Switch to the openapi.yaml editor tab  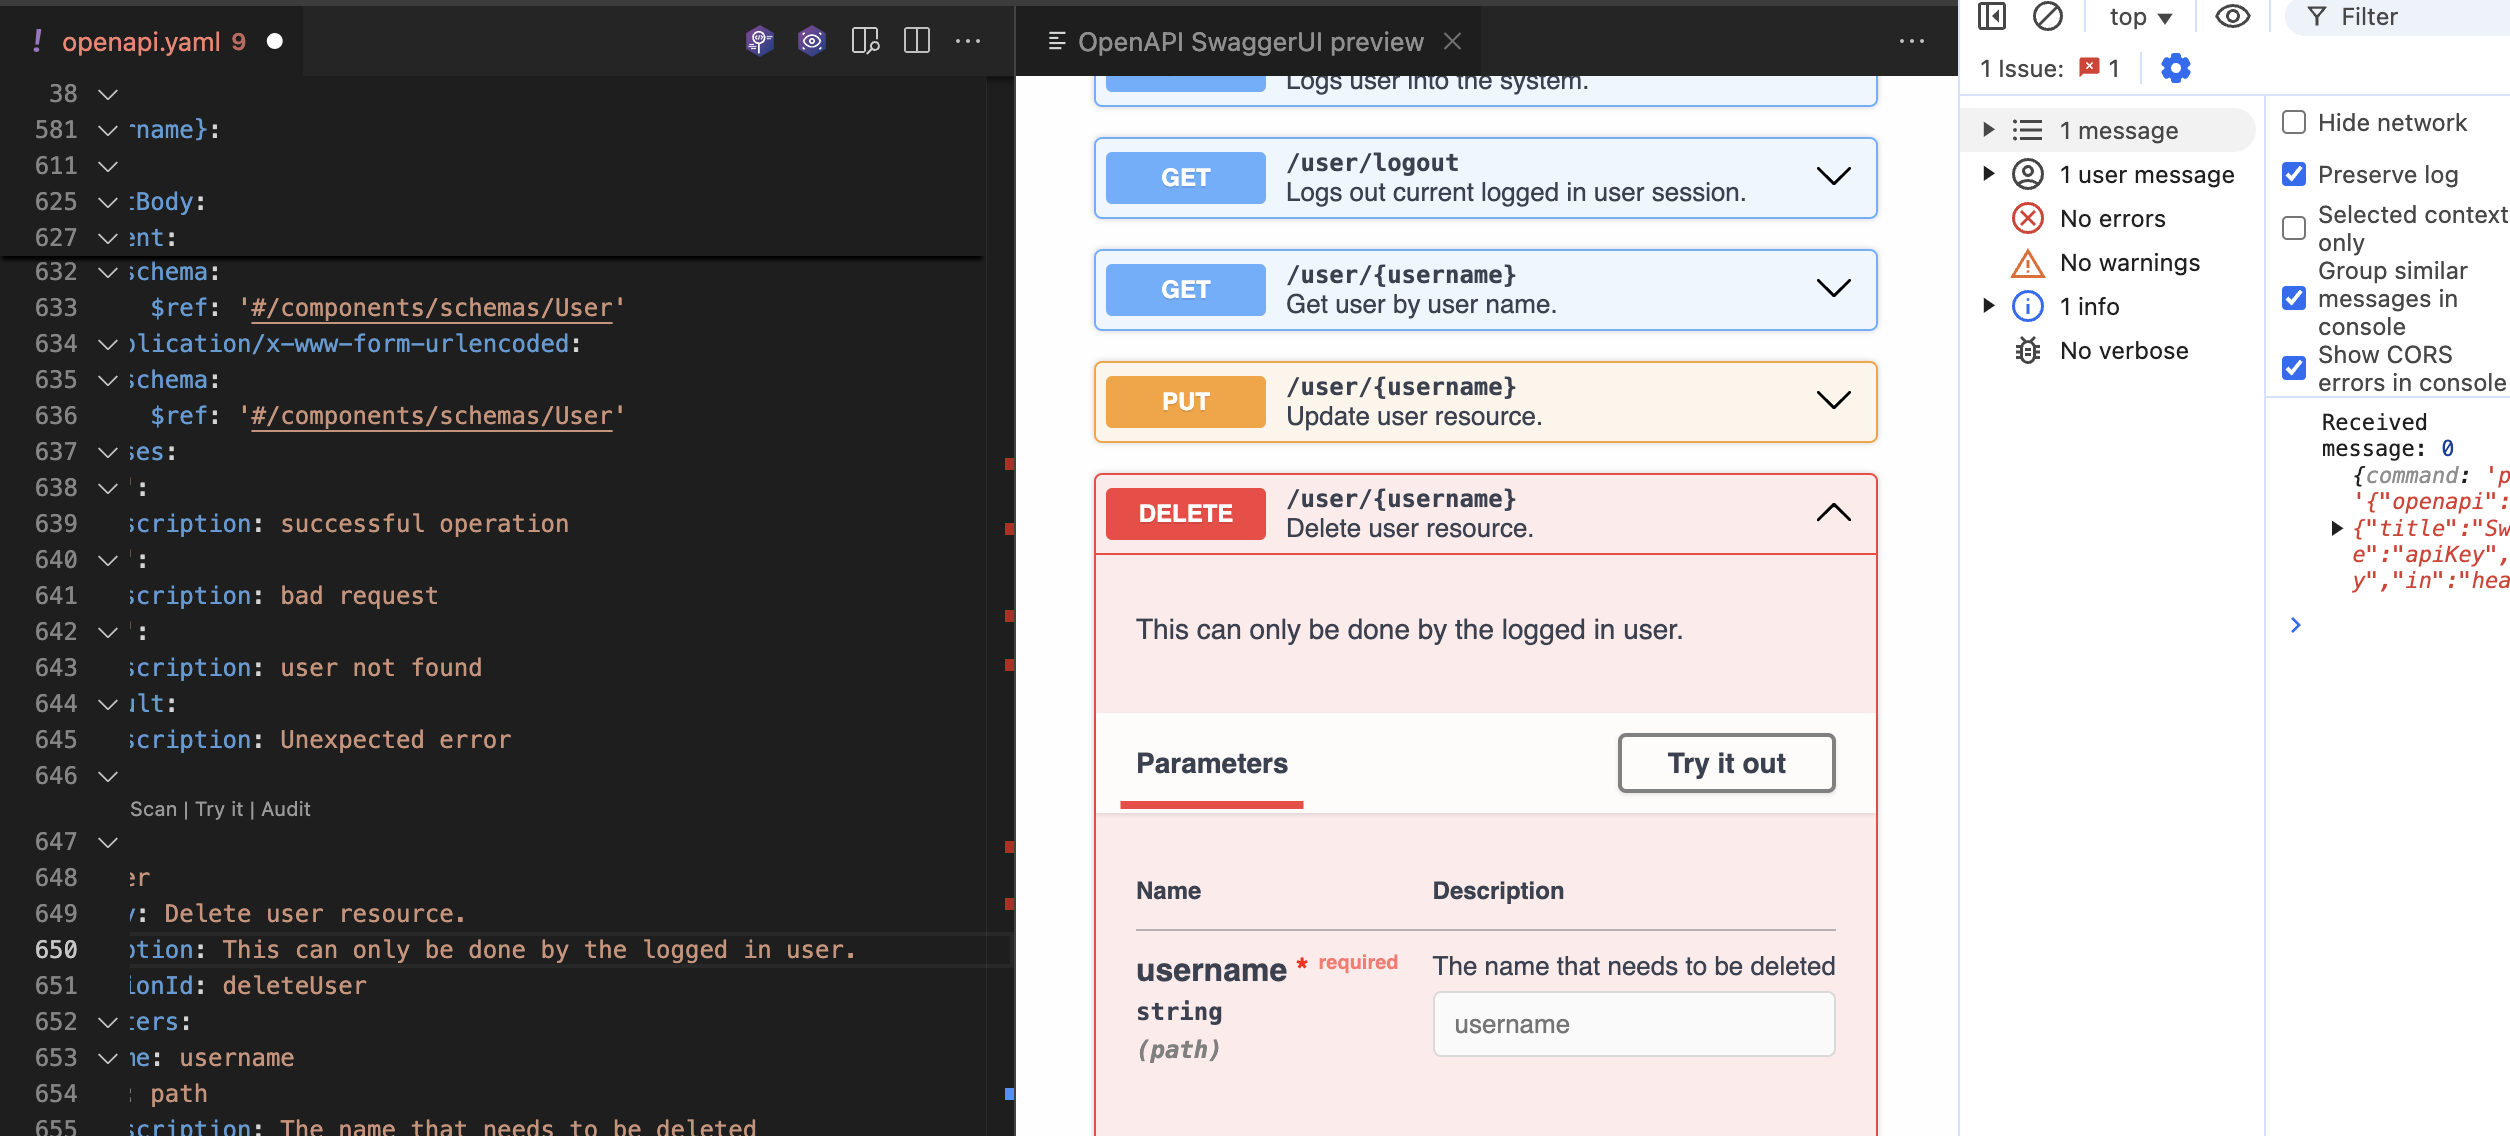150,41
